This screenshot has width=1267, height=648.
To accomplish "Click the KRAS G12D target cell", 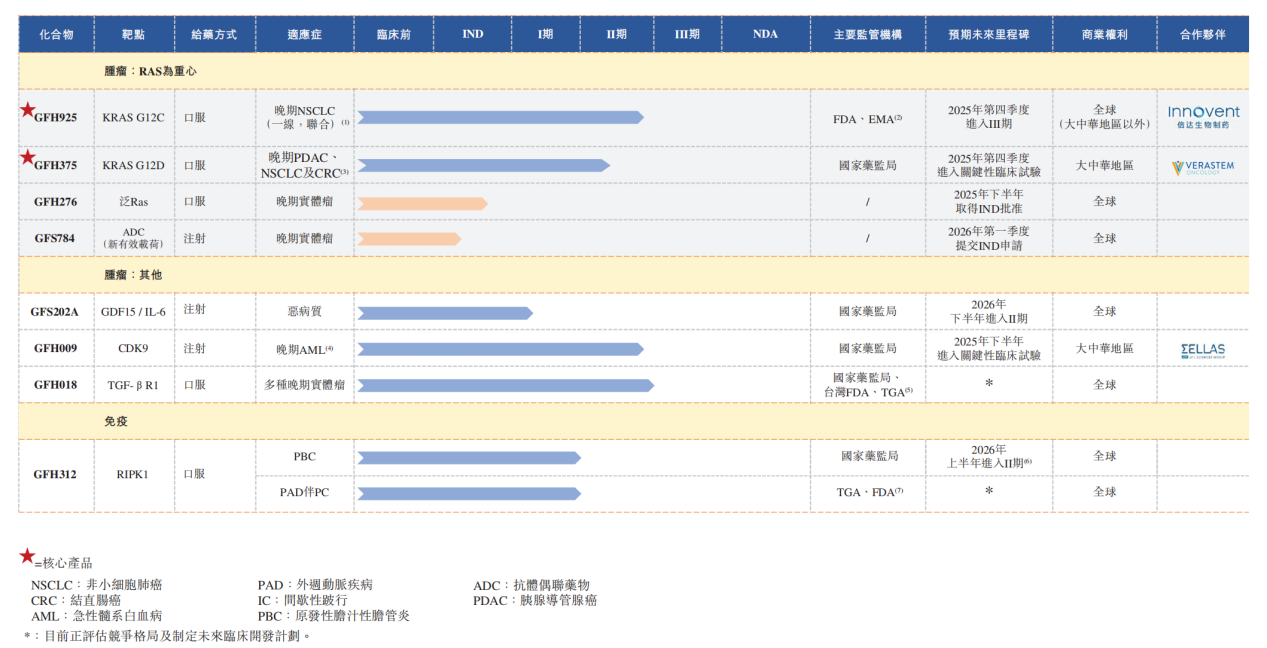I will 133,166.
